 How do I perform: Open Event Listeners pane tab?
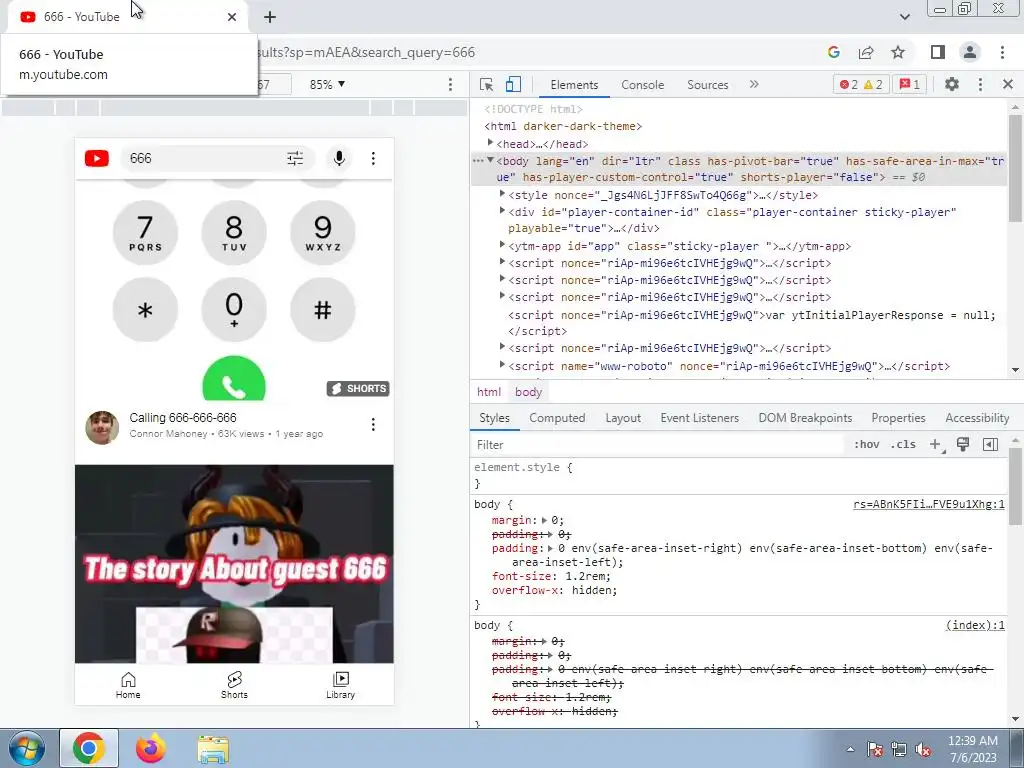point(699,418)
